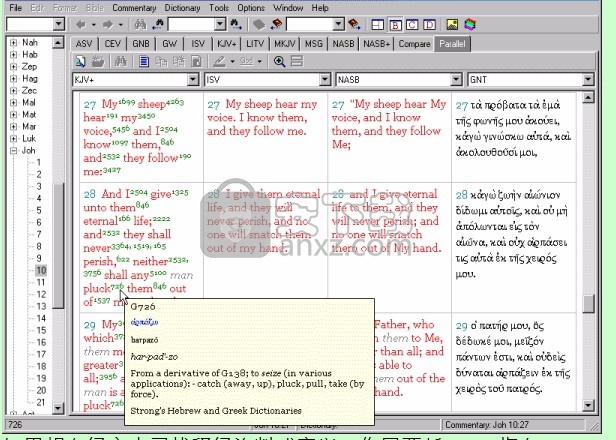This screenshot has width=616, height=440.
Task: Open the Forward history dropdown arrow
Action: [x=120, y=25]
